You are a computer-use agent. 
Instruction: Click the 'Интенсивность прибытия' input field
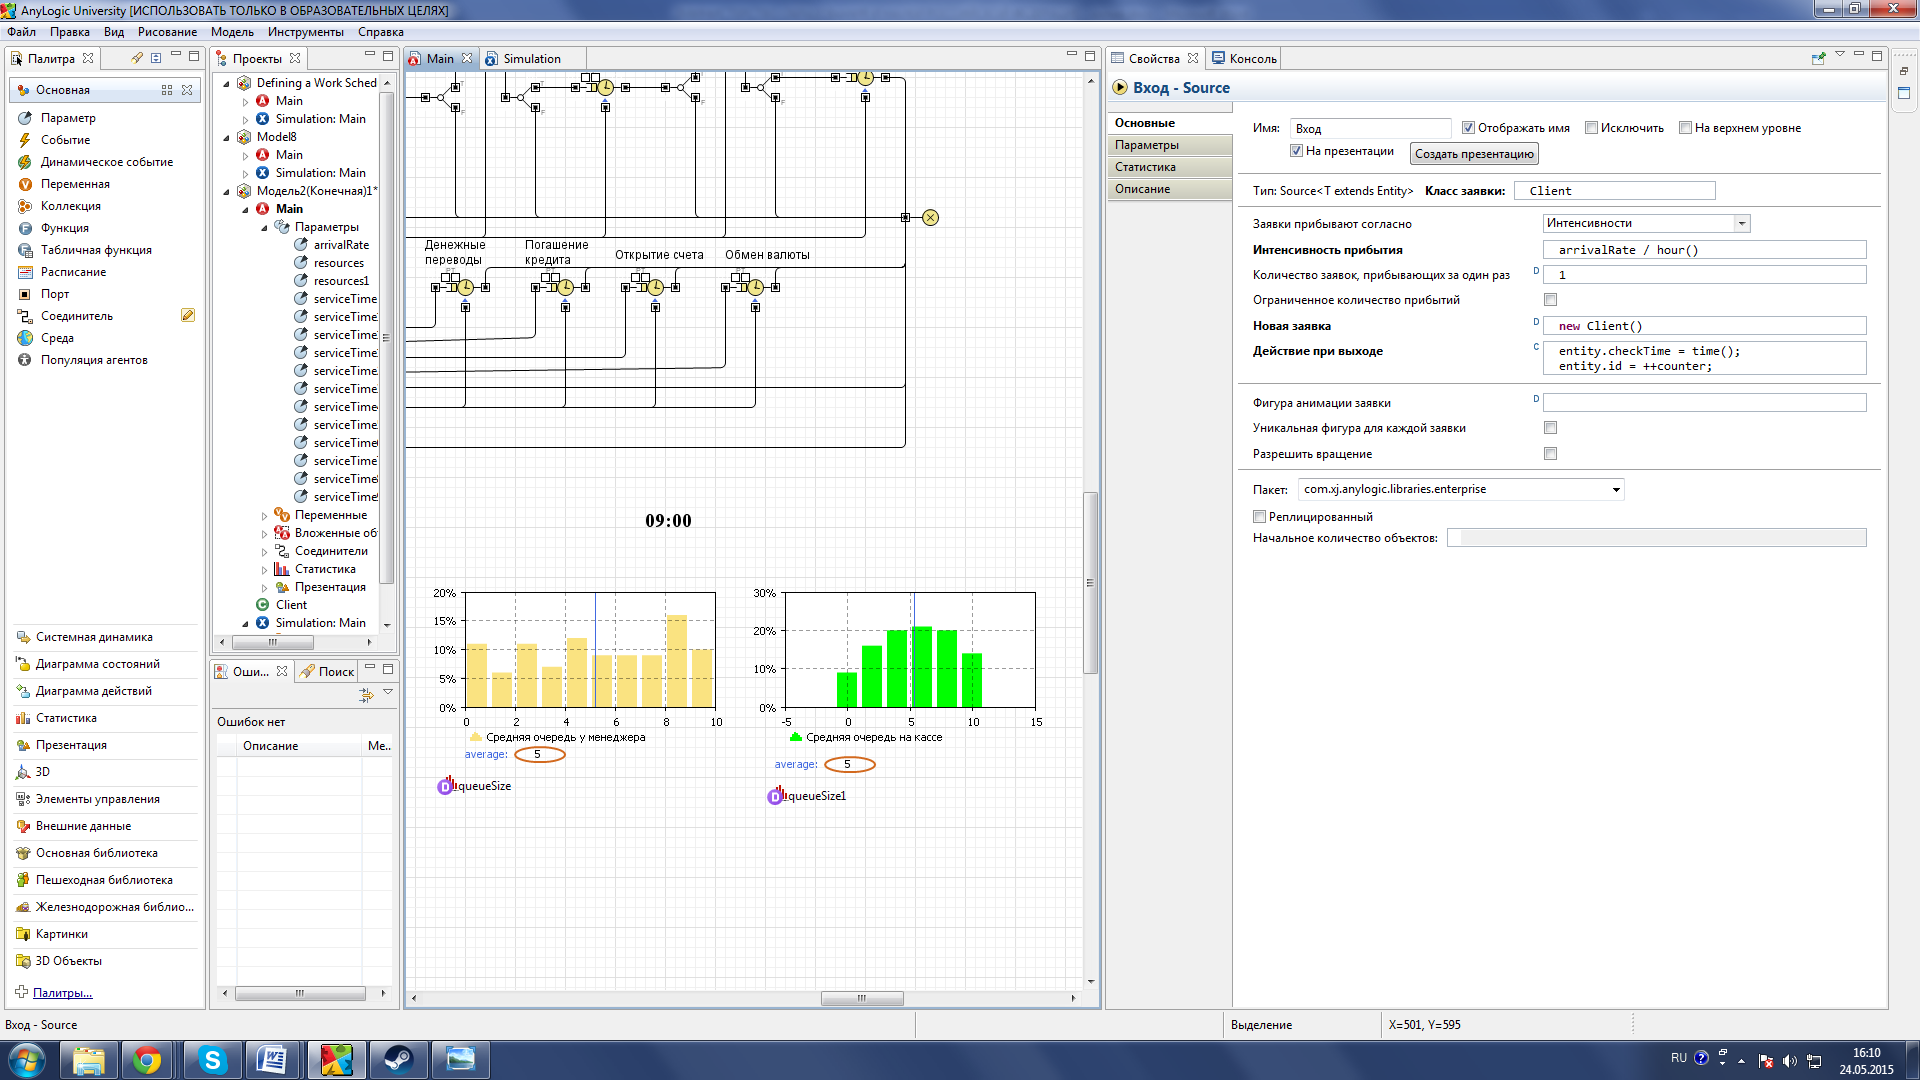[1703, 250]
